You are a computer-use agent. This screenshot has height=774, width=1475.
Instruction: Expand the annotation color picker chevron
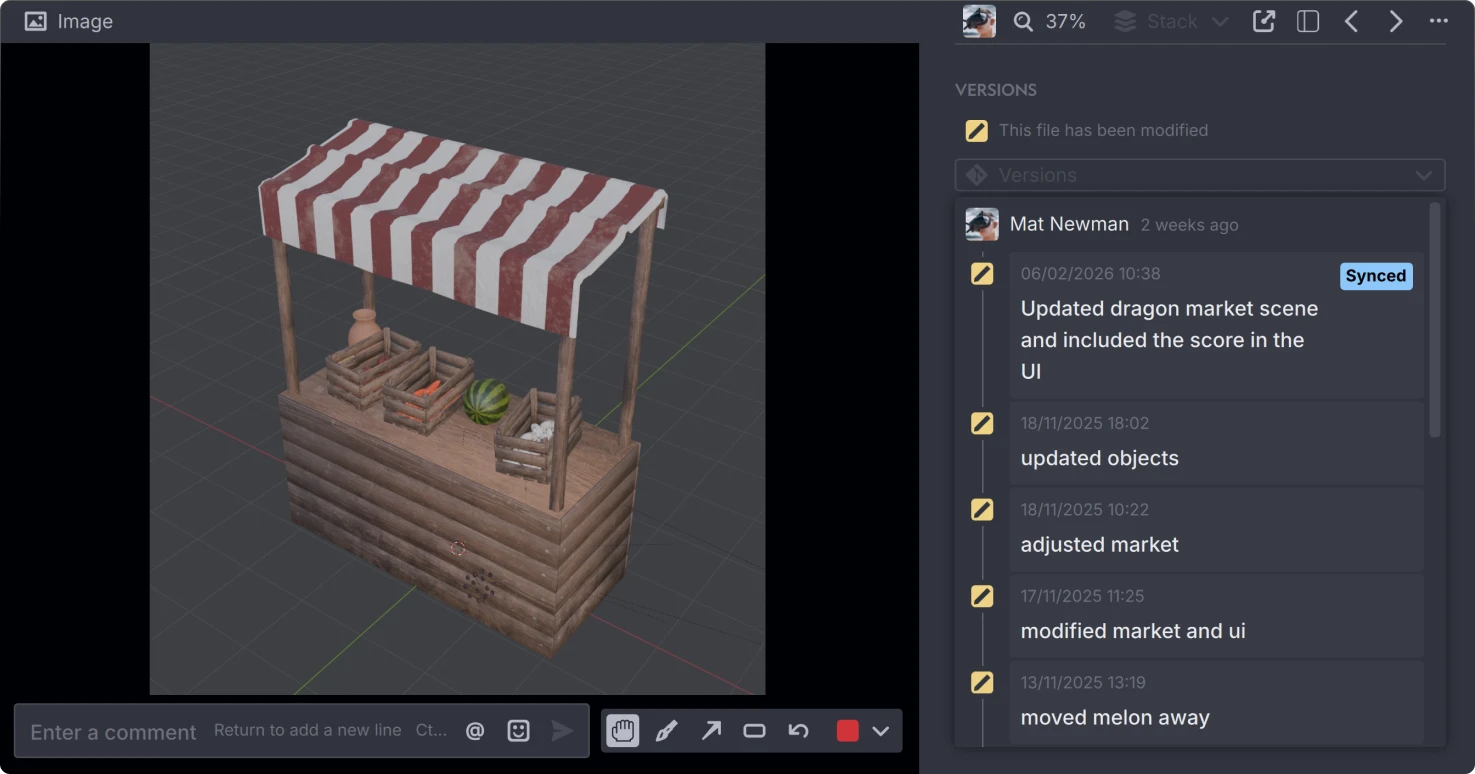pos(880,730)
